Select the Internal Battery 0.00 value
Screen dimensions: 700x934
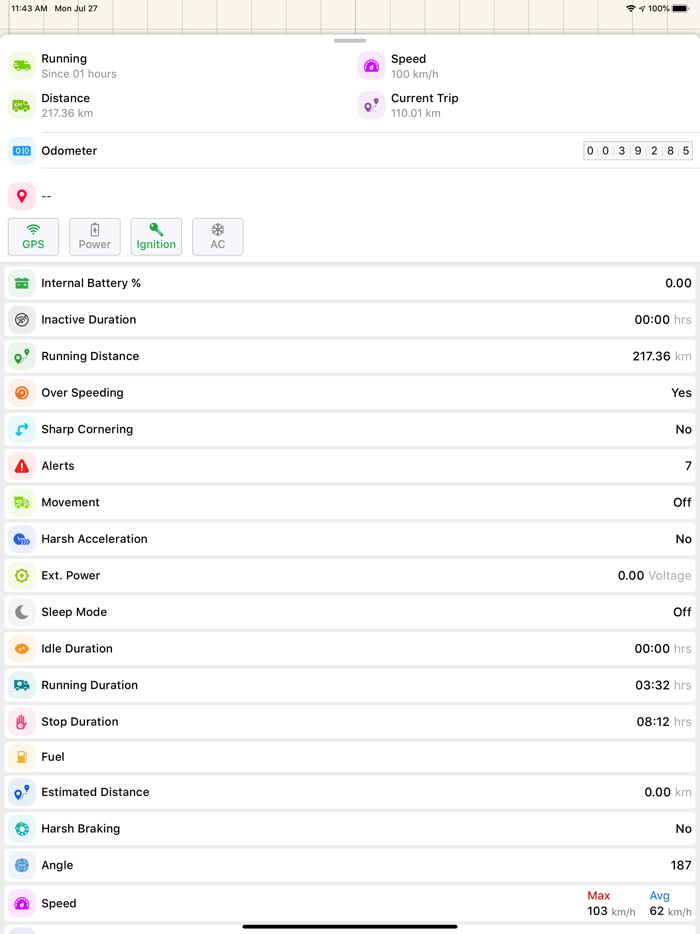678,284
